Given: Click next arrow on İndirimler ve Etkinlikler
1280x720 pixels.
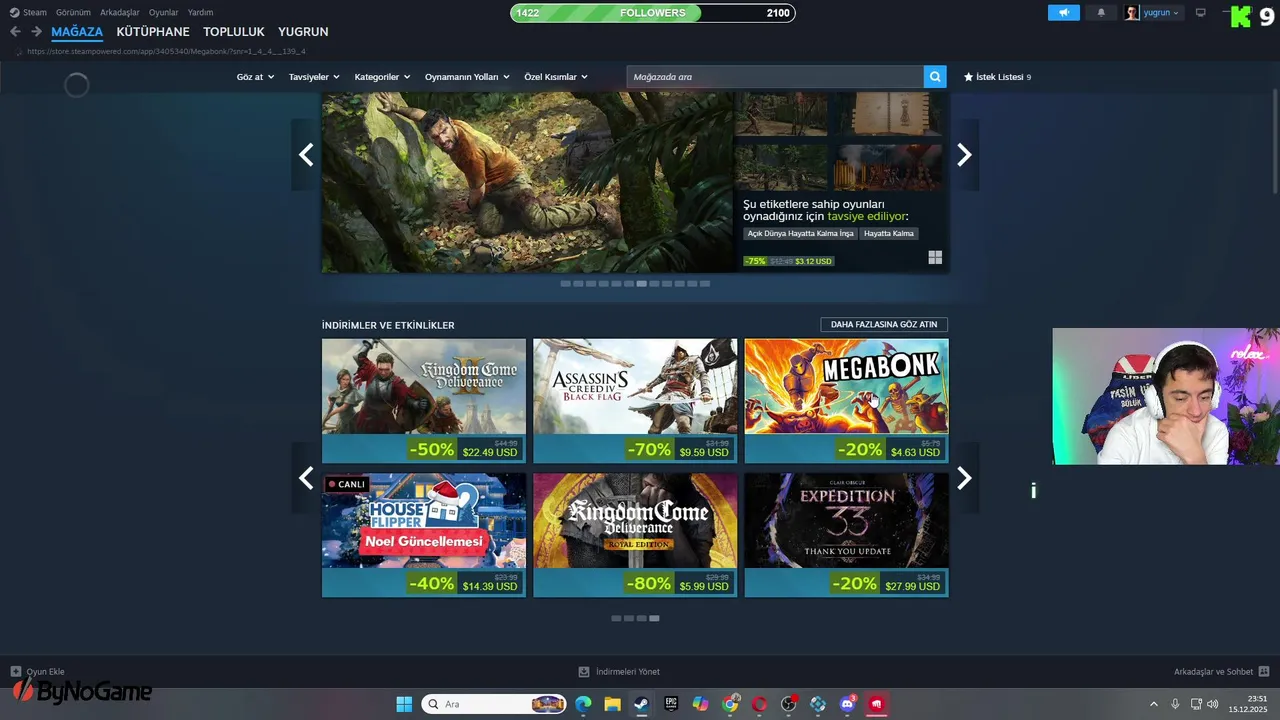Looking at the screenshot, I should coord(964,478).
